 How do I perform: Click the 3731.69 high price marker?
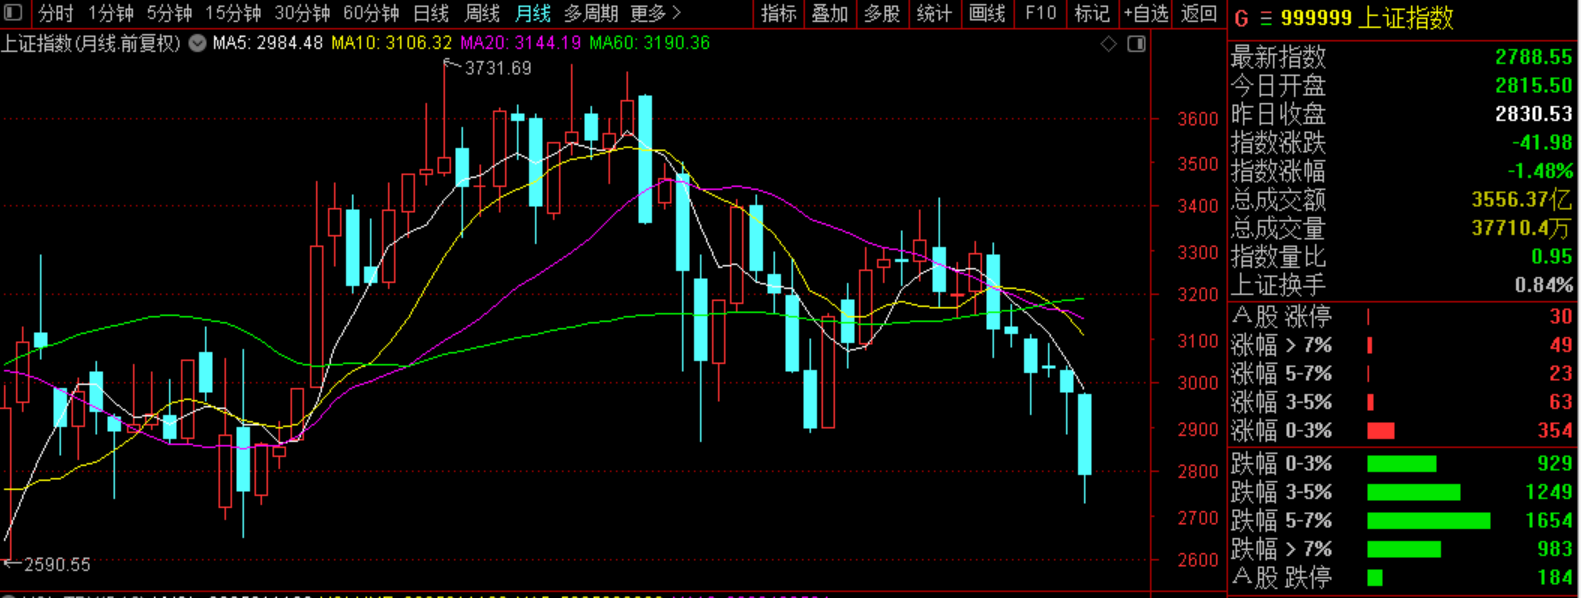pos(498,68)
